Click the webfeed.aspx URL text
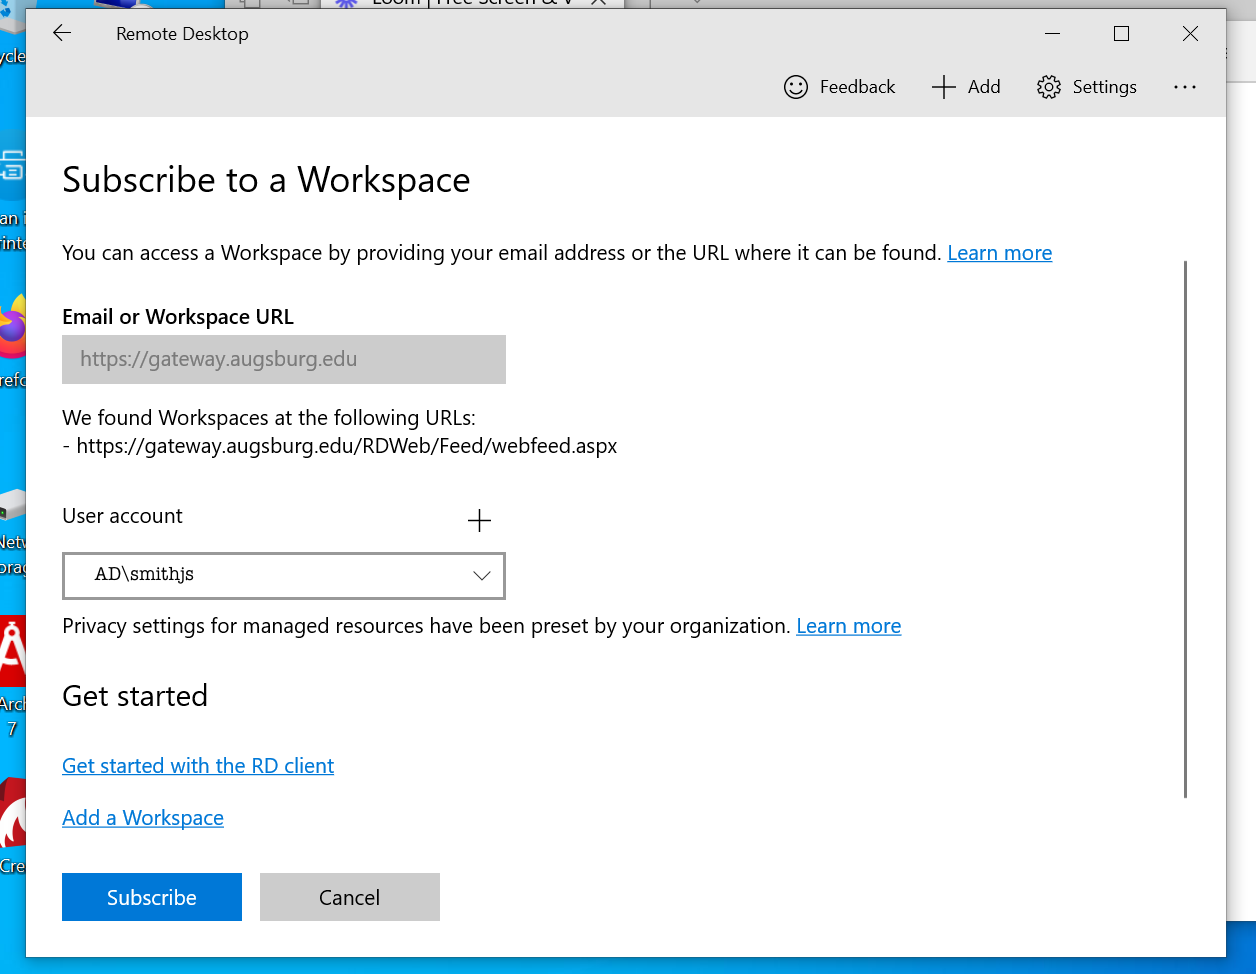The height and width of the screenshot is (974, 1256). coord(346,446)
